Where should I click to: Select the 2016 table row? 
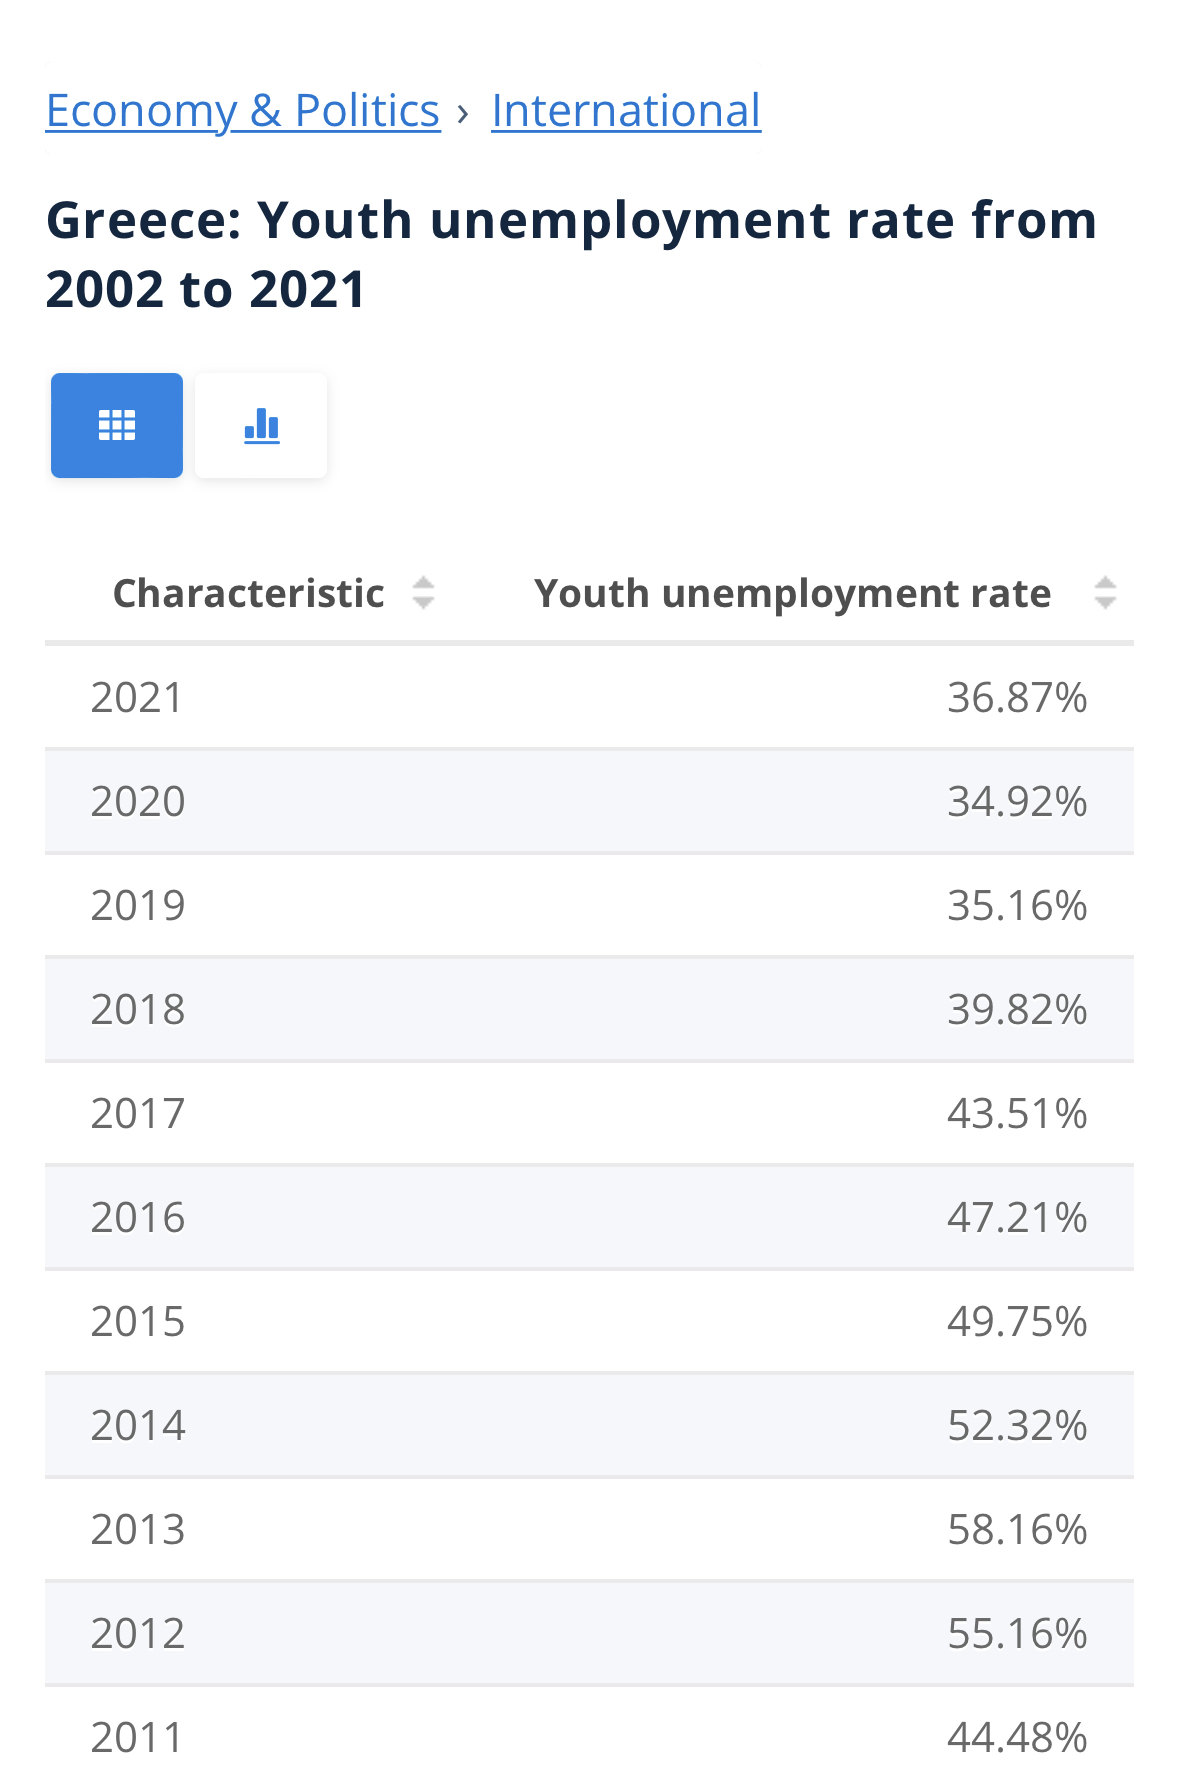(589, 1217)
